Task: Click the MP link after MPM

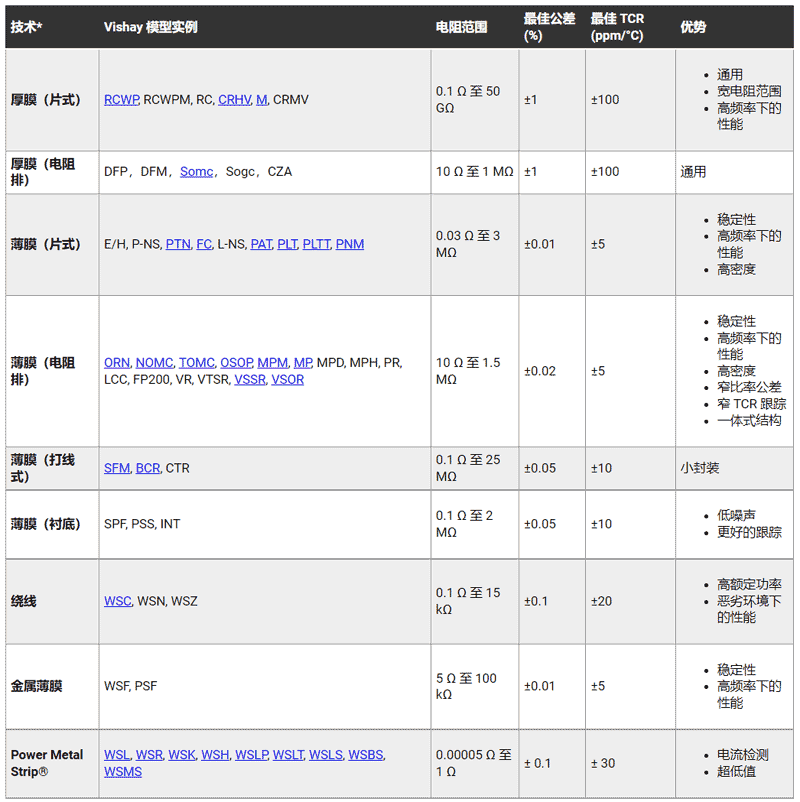Action: [302, 363]
